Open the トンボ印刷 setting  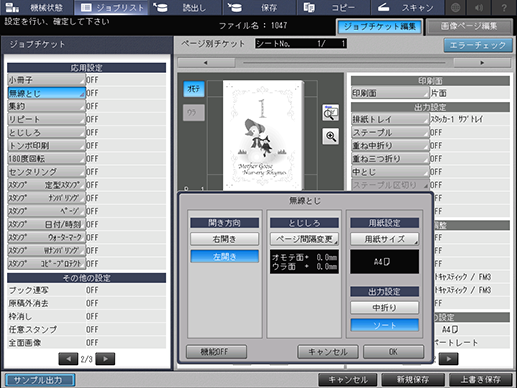[x=46, y=146]
